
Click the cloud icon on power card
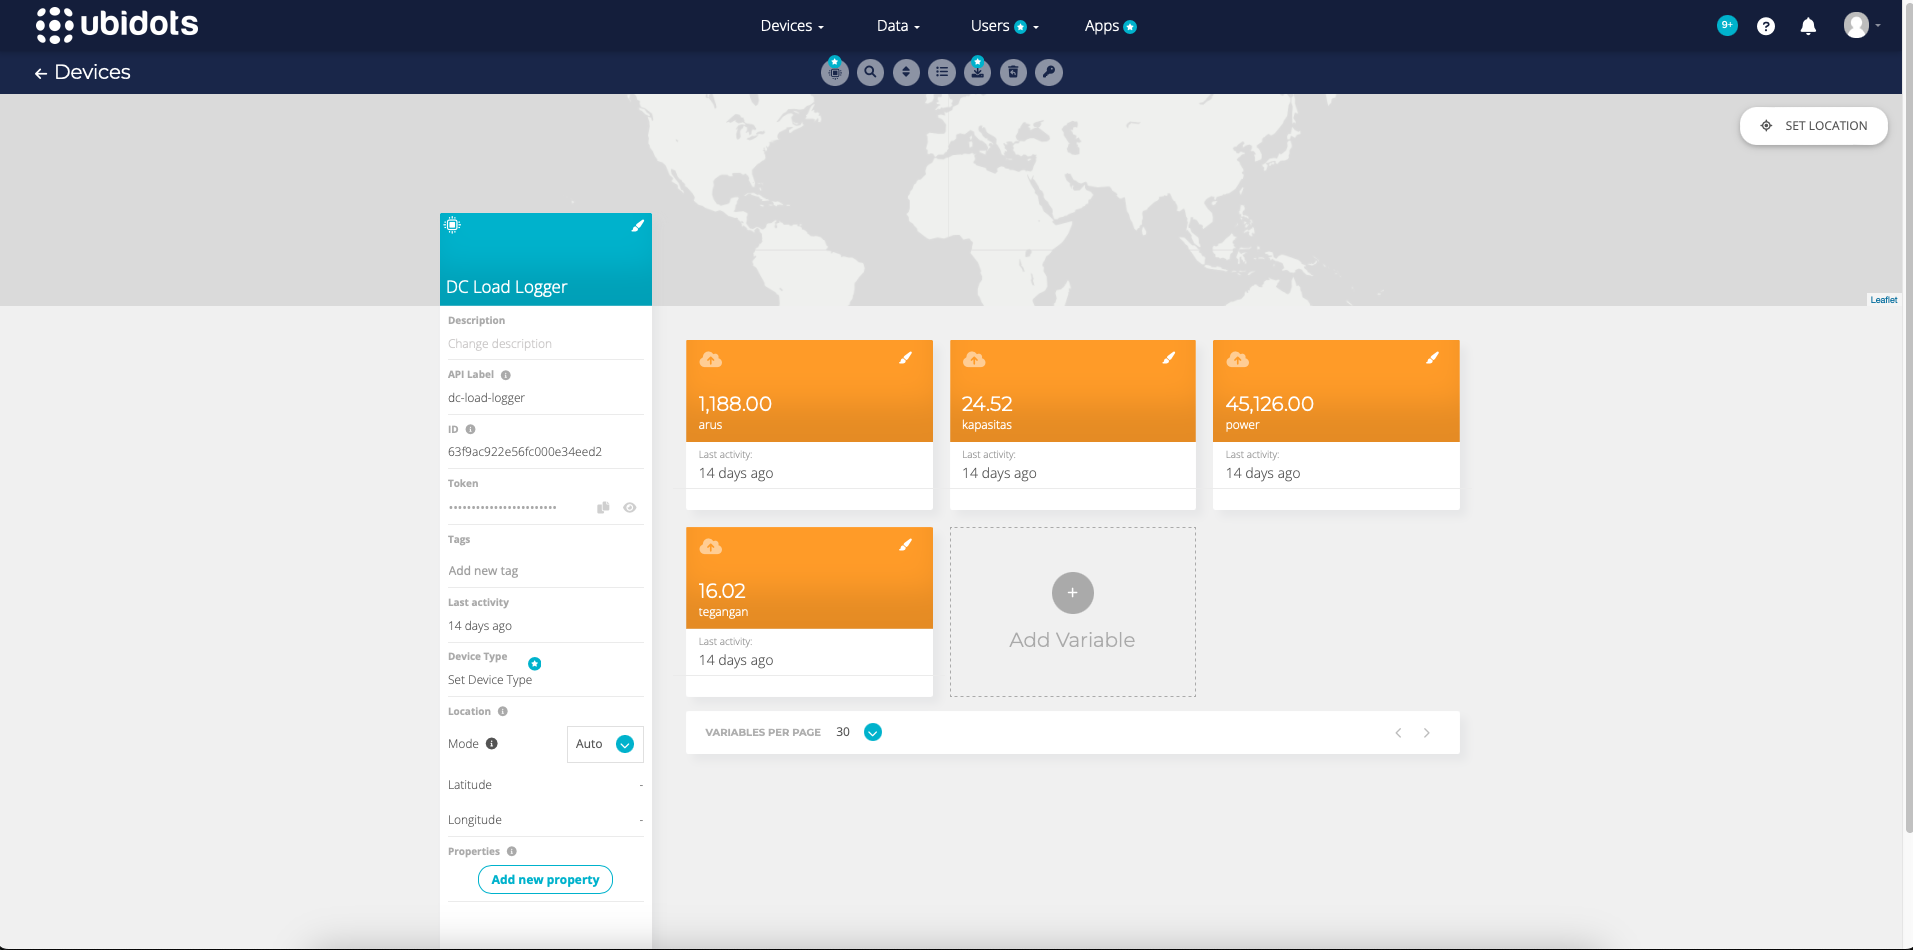point(1238,359)
